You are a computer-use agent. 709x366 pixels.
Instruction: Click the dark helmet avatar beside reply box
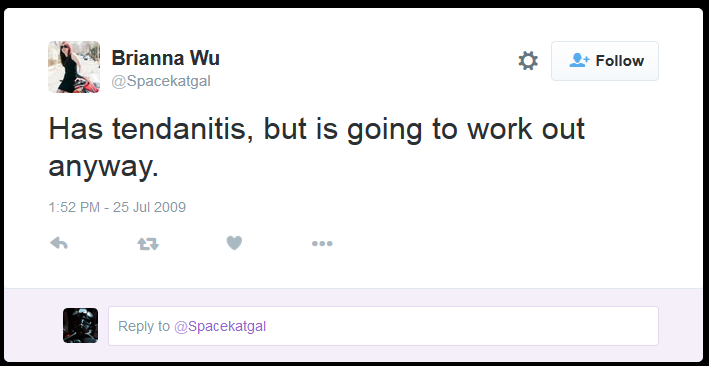pyautogui.click(x=80, y=325)
